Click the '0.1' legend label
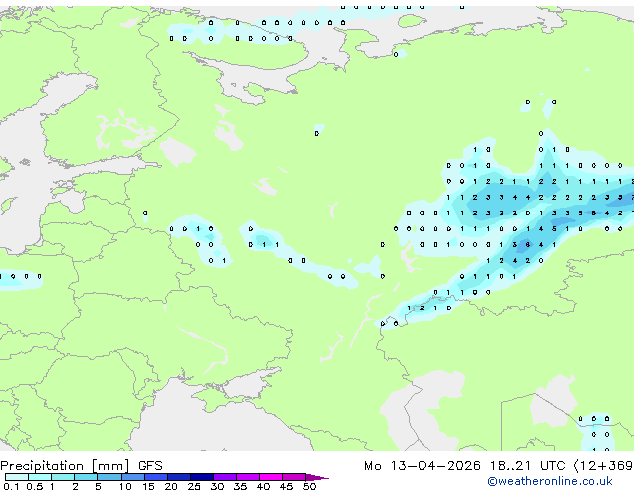The height and width of the screenshot is (490, 634). tap(11, 486)
